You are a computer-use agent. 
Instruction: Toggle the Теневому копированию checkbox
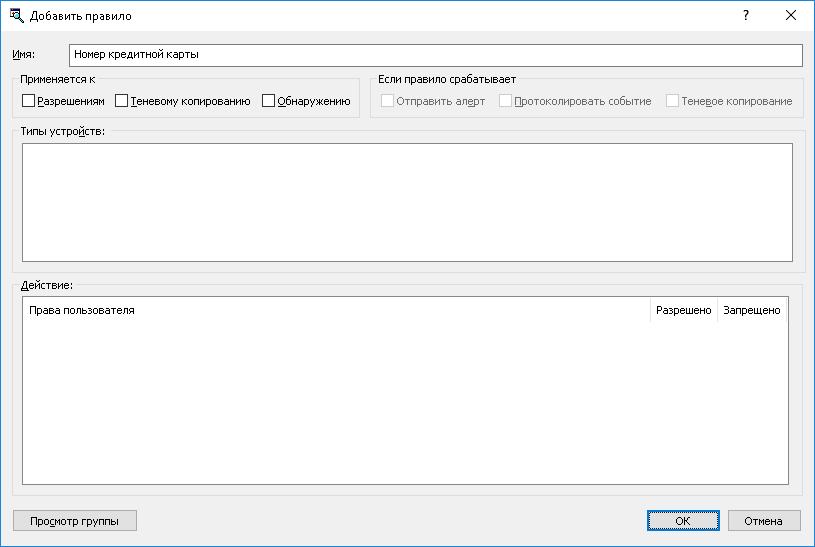122,101
